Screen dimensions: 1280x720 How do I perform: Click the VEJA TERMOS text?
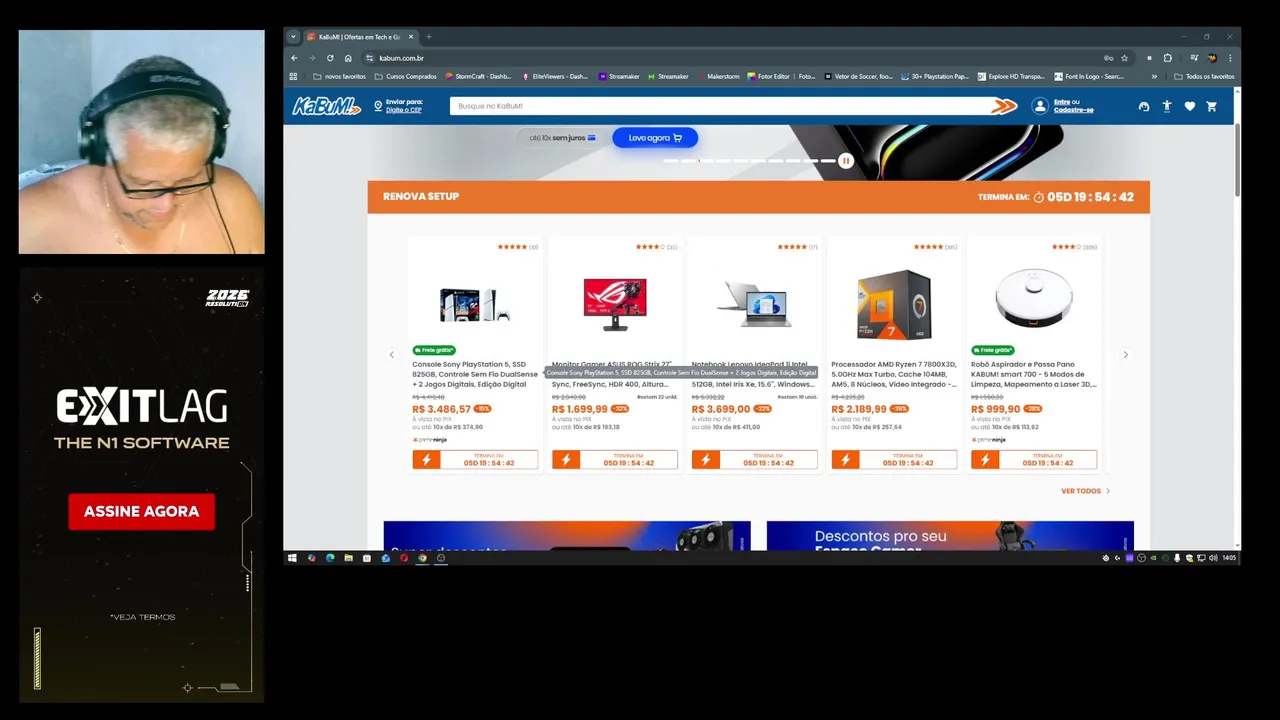[x=142, y=617]
